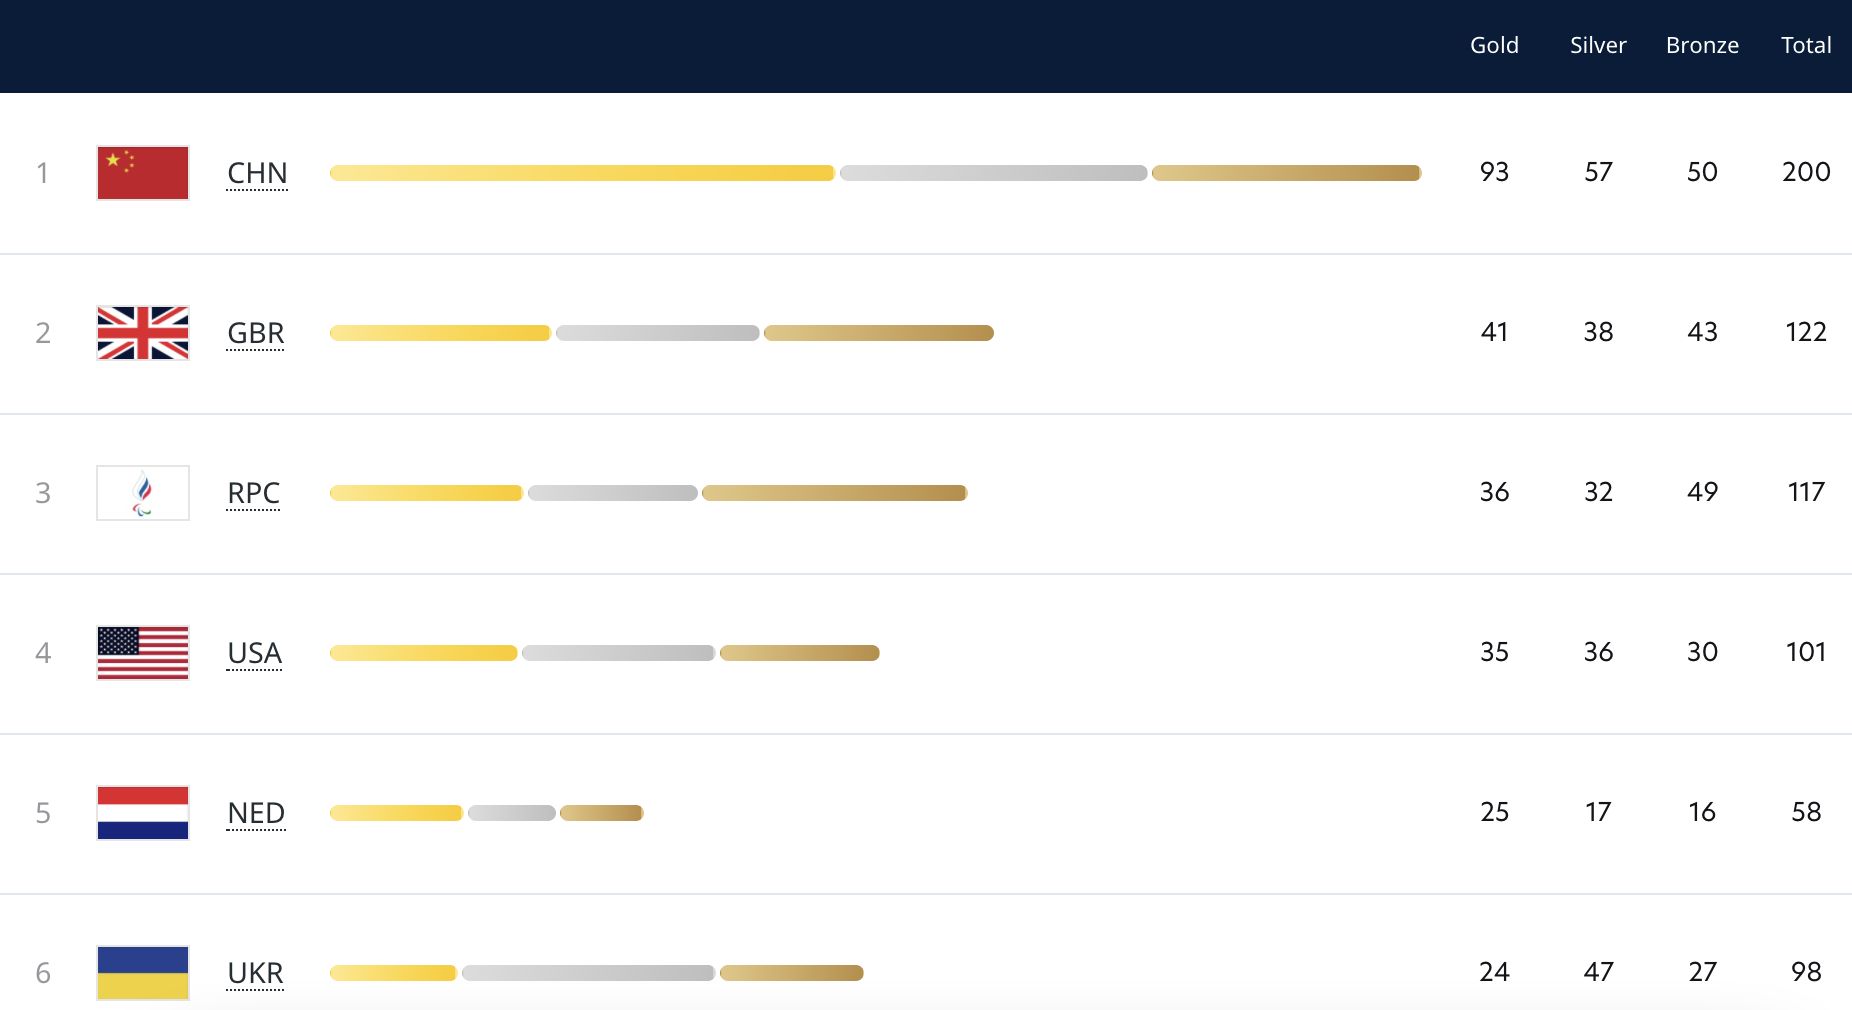
Task: Click the Netherlands flag icon
Action: [143, 813]
